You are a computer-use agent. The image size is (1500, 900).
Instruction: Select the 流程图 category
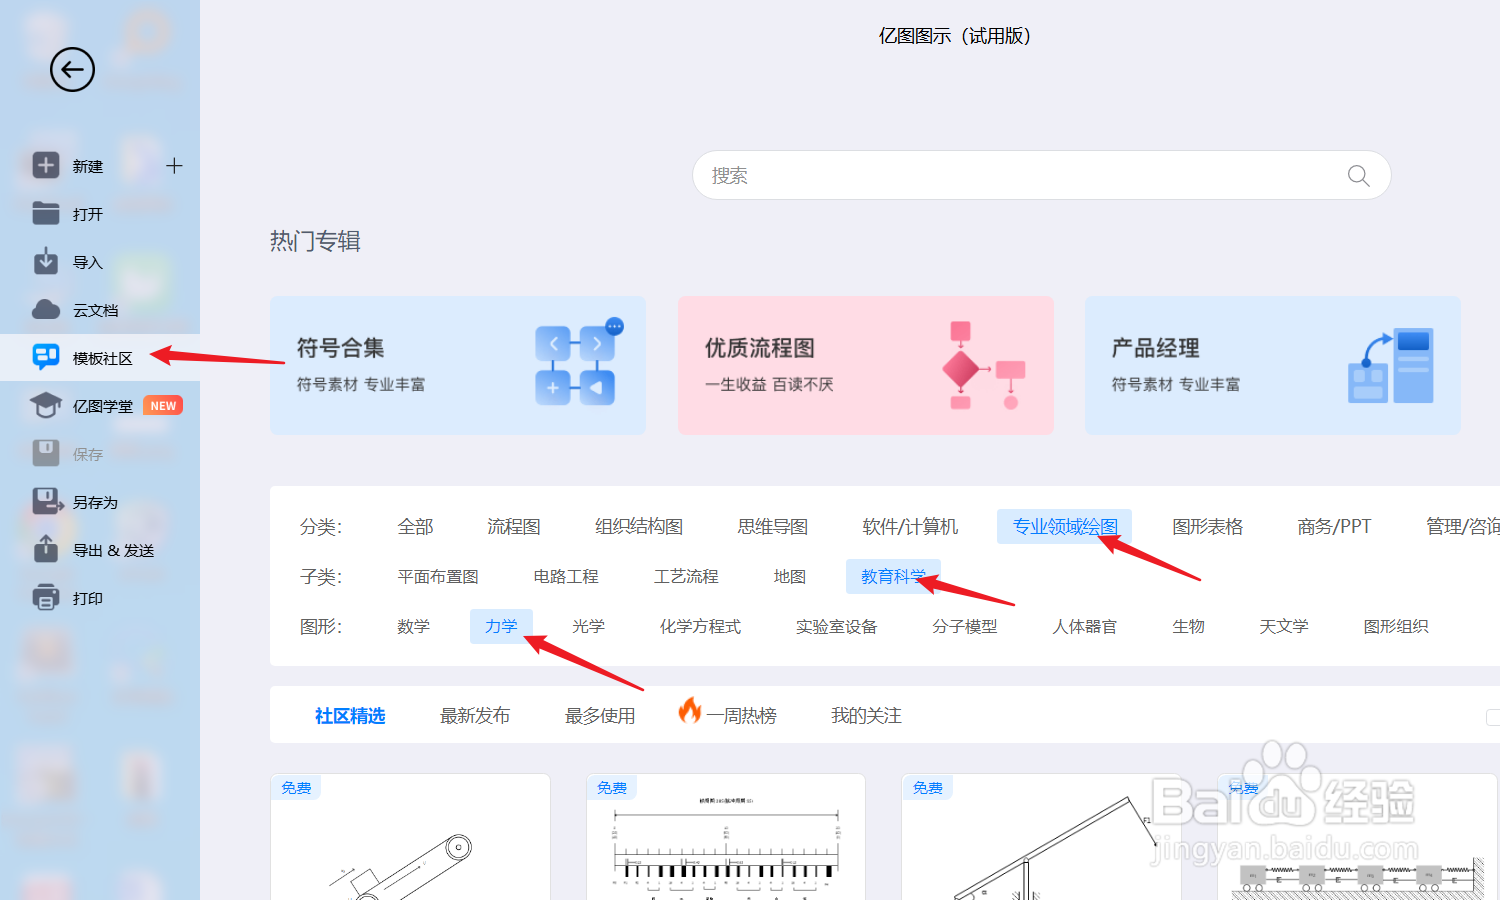click(x=514, y=527)
